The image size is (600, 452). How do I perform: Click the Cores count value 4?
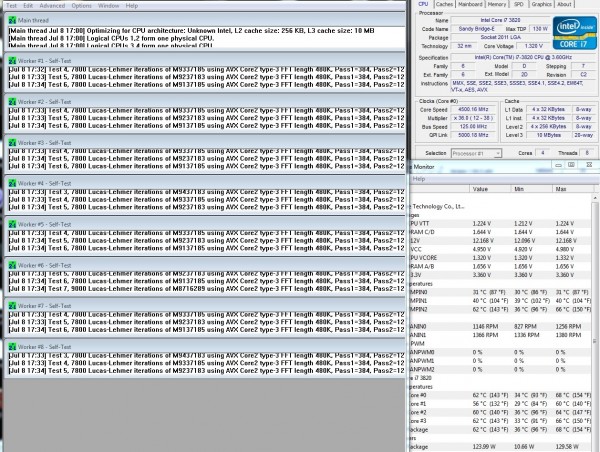coord(542,153)
